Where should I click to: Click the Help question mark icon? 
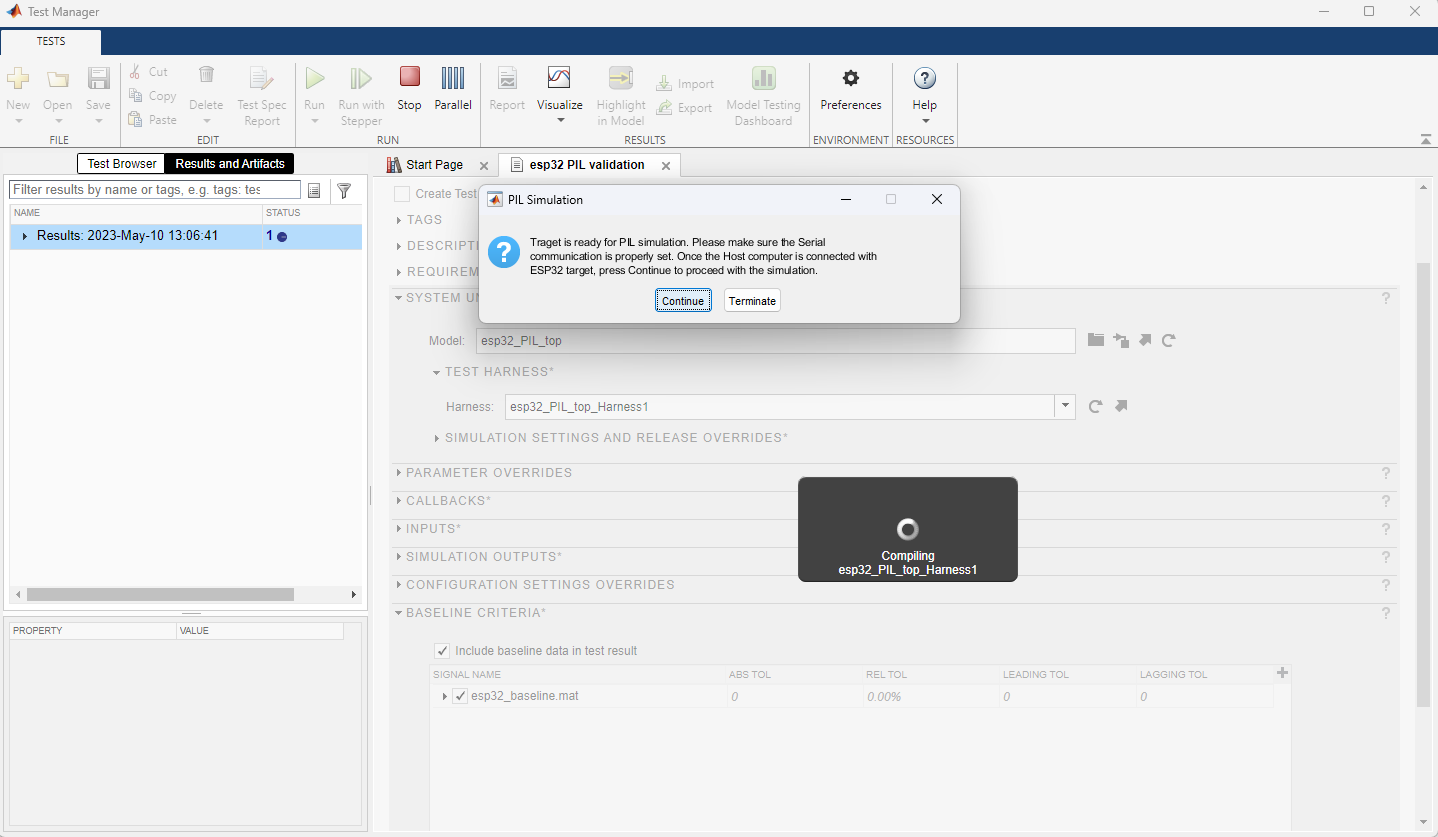(x=925, y=78)
